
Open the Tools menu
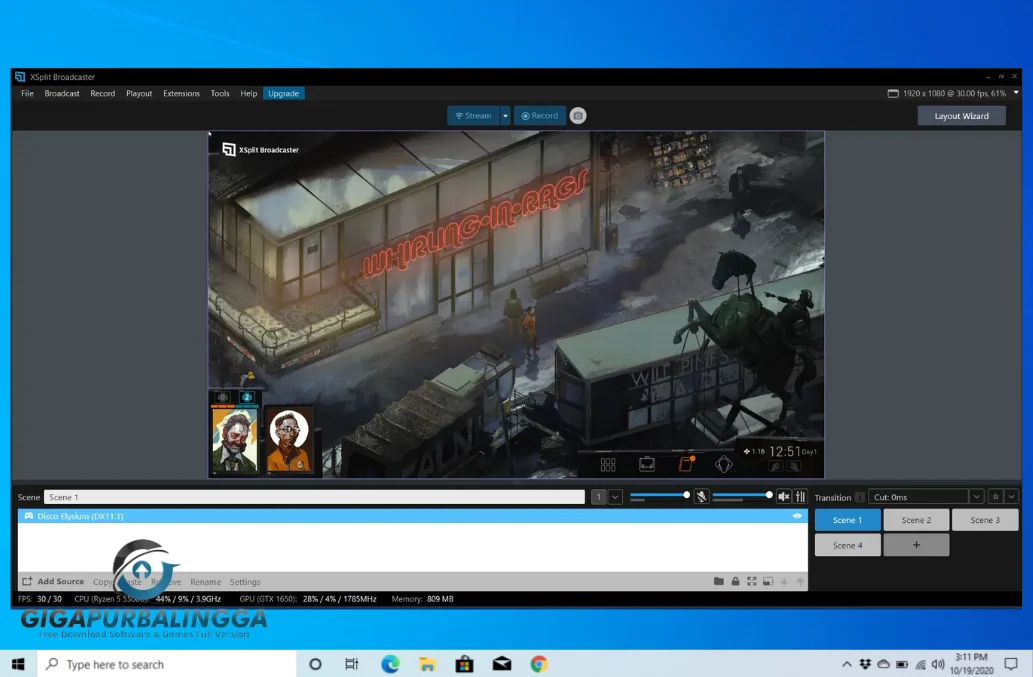pos(220,94)
